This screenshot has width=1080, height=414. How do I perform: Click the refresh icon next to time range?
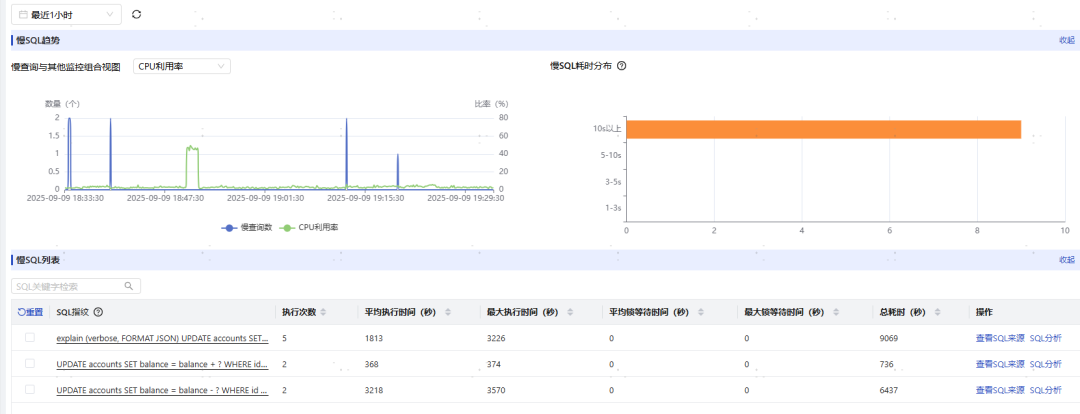136,14
